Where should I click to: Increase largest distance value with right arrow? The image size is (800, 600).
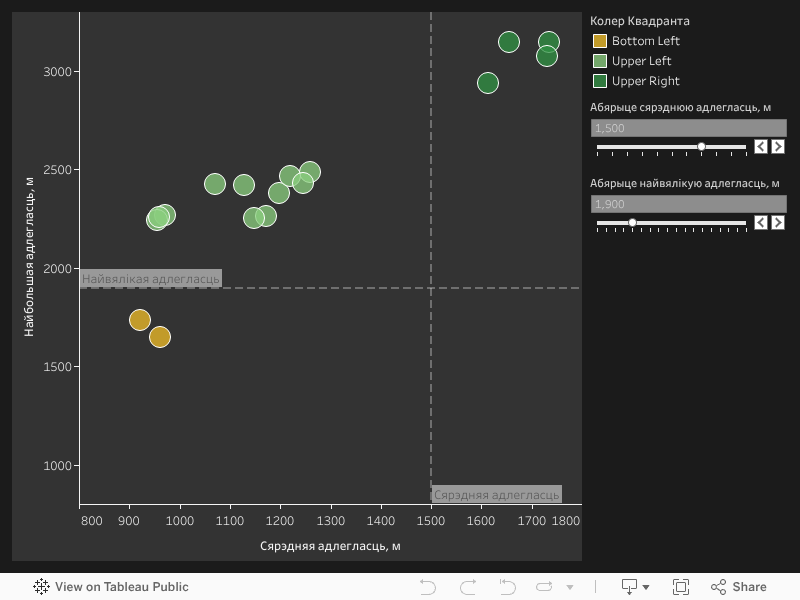tap(777, 223)
